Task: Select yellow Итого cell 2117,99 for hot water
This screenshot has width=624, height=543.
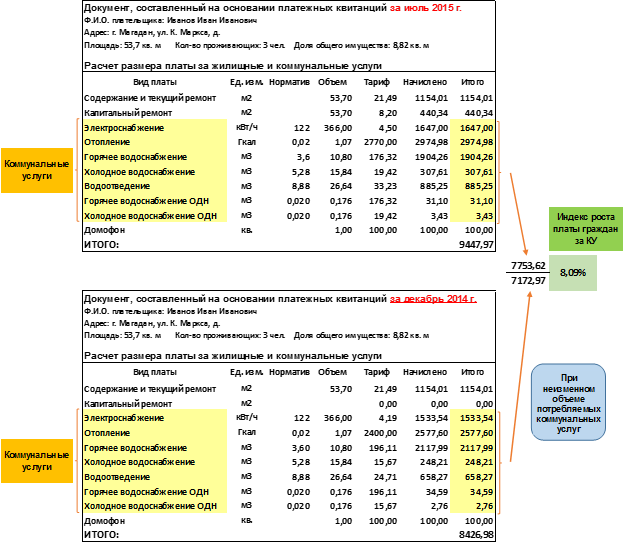Action: tap(476, 448)
